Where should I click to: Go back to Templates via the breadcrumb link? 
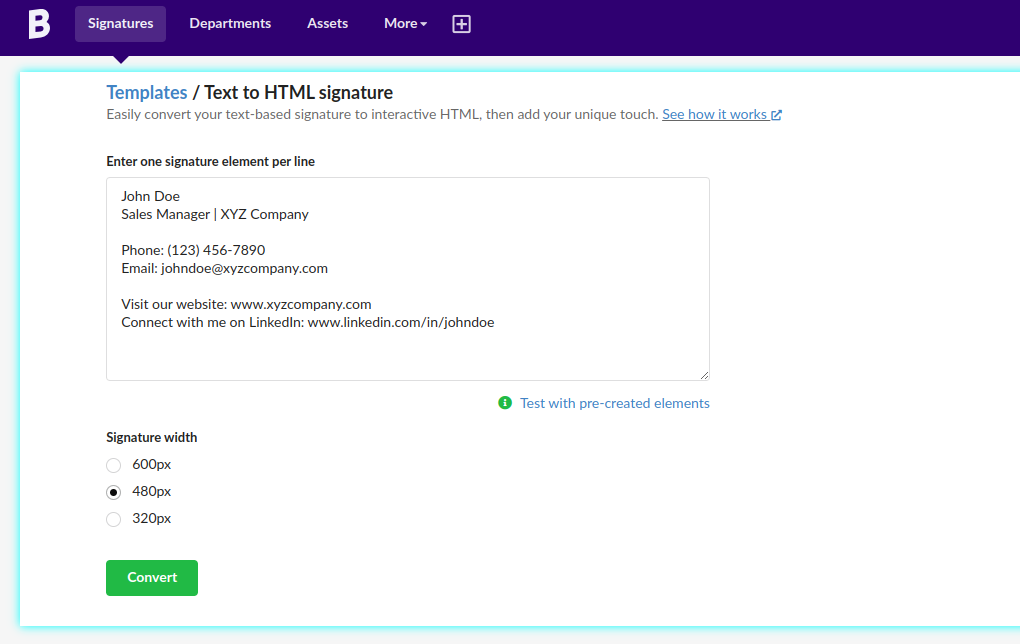146,91
